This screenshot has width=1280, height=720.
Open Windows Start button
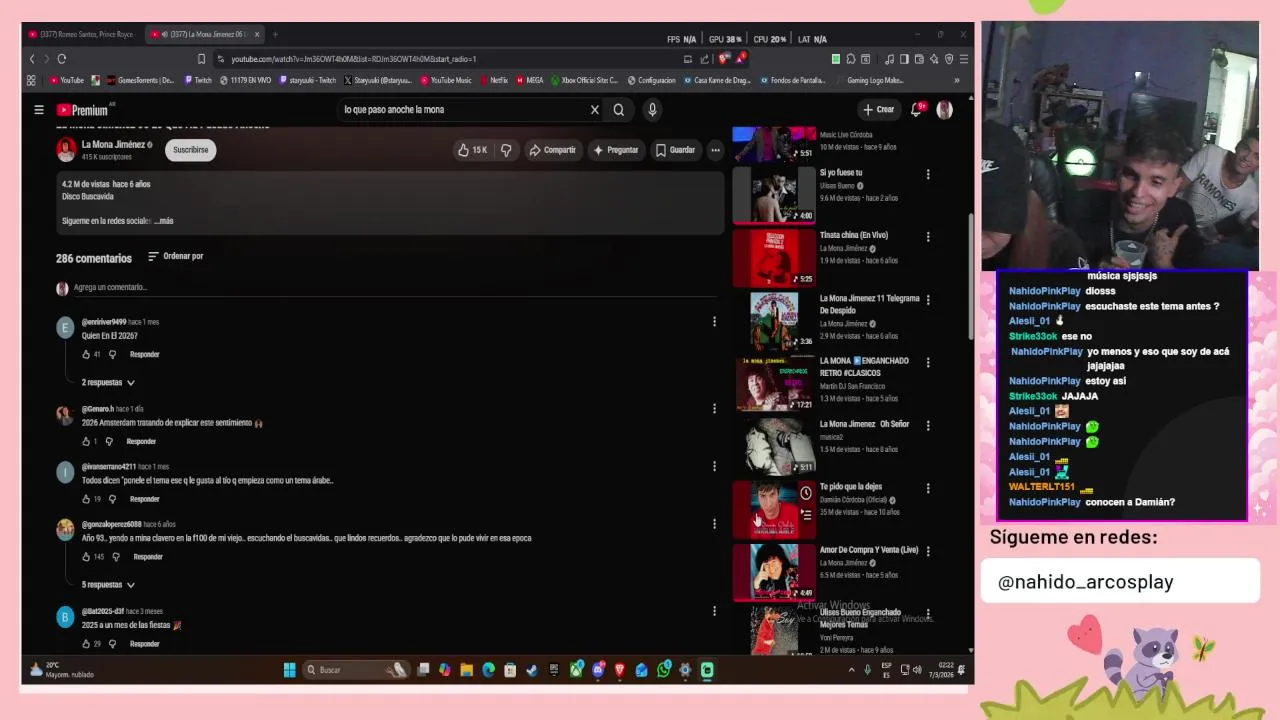point(289,670)
